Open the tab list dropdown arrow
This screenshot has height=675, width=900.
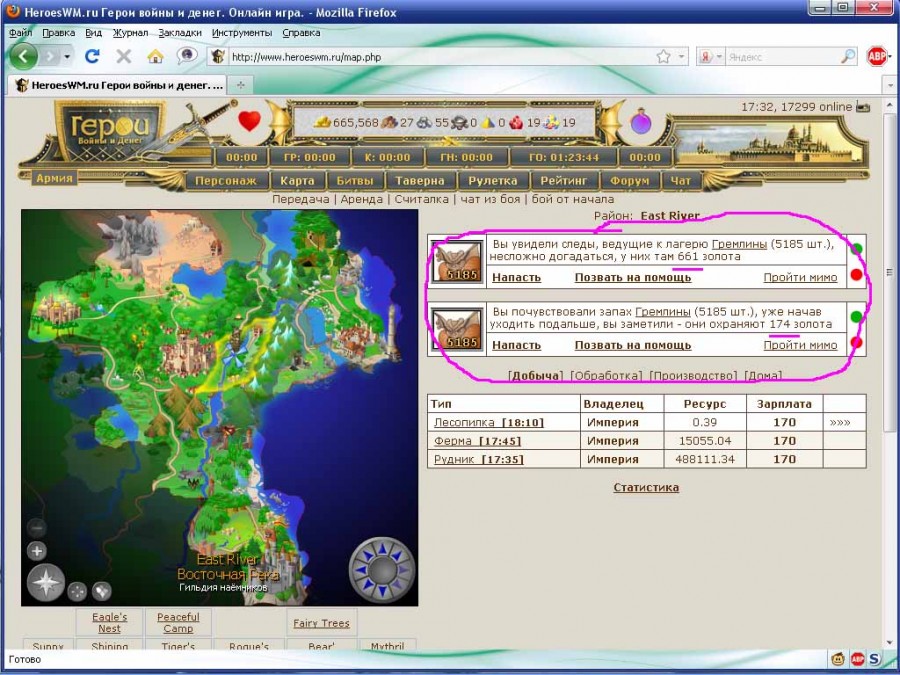point(890,85)
